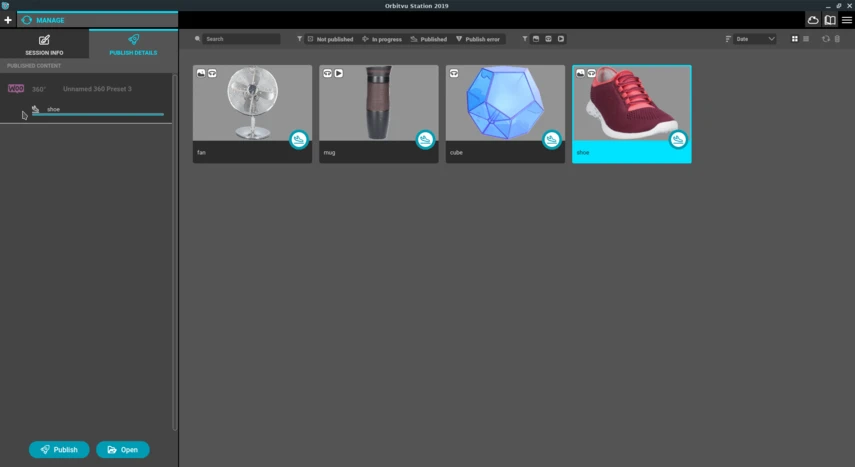Viewport: 855px width, 467px height.
Task: Click the publish status badge on fan
Action: tap(299, 140)
